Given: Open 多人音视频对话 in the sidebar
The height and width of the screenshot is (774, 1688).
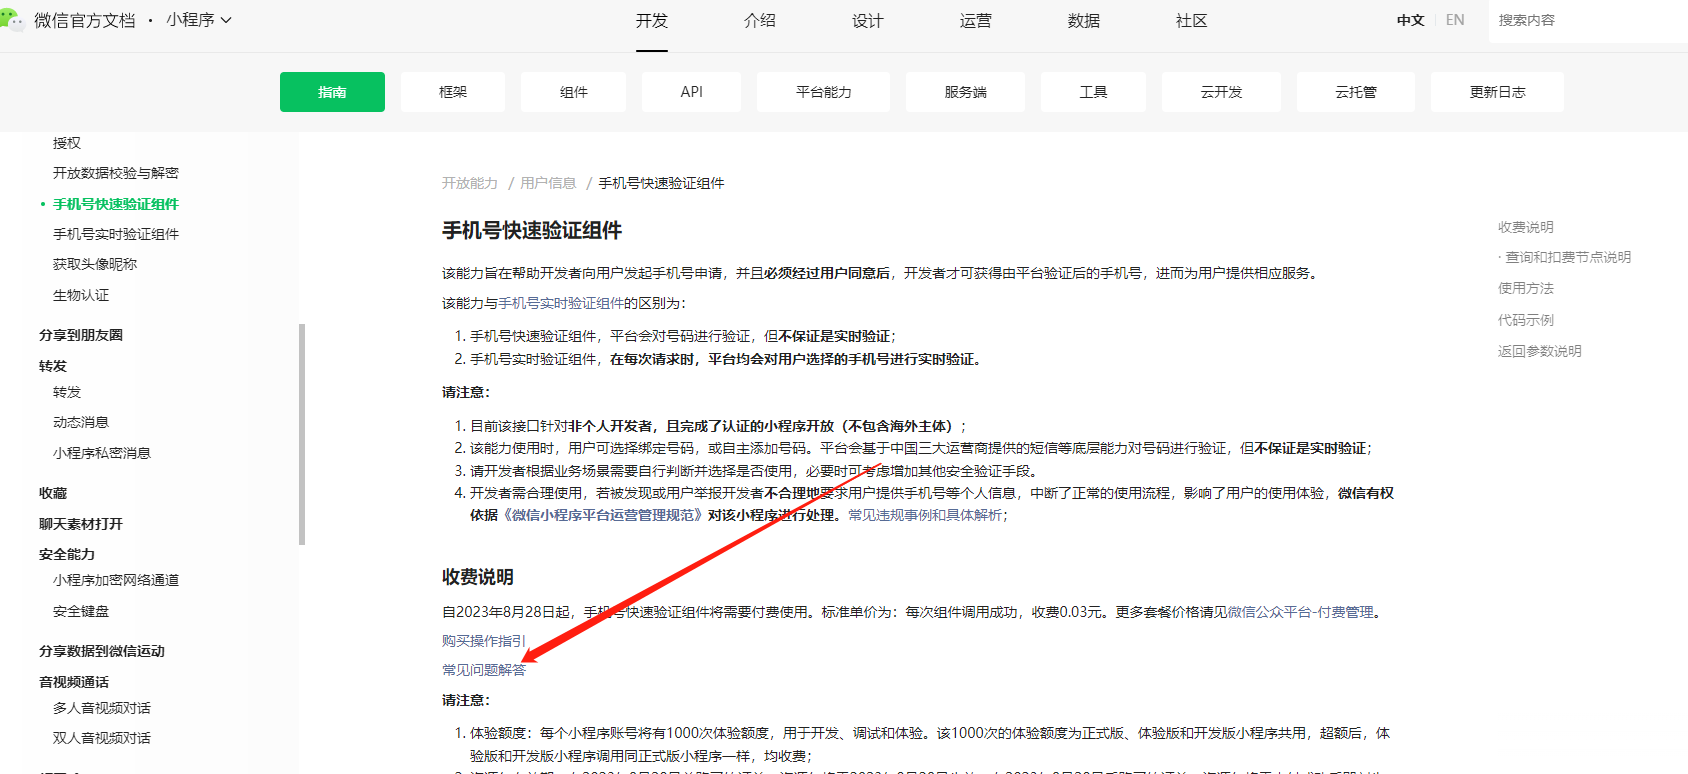Looking at the screenshot, I should [x=102, y=708].
